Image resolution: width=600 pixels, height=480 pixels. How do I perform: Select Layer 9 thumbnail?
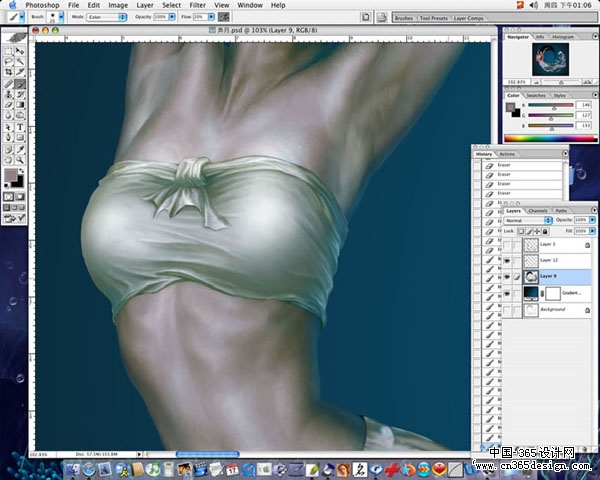[x=531, y=277]
